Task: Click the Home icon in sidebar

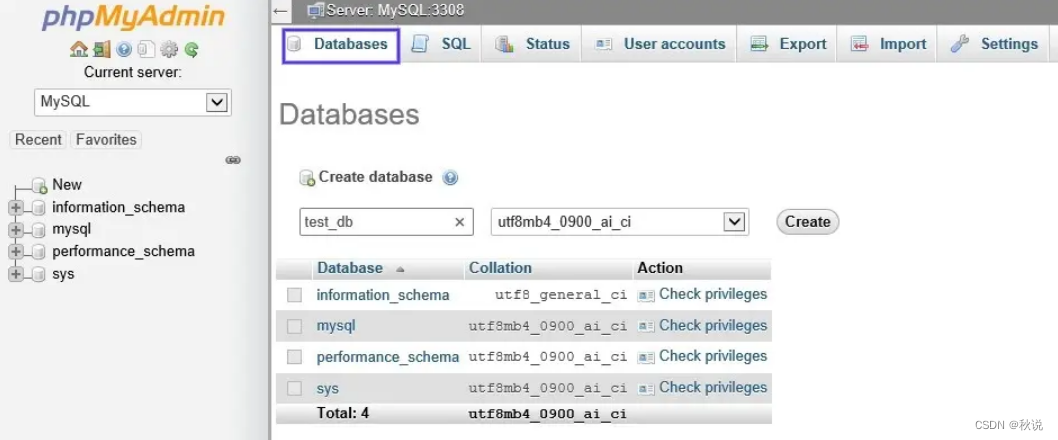Action: point(79,49)
